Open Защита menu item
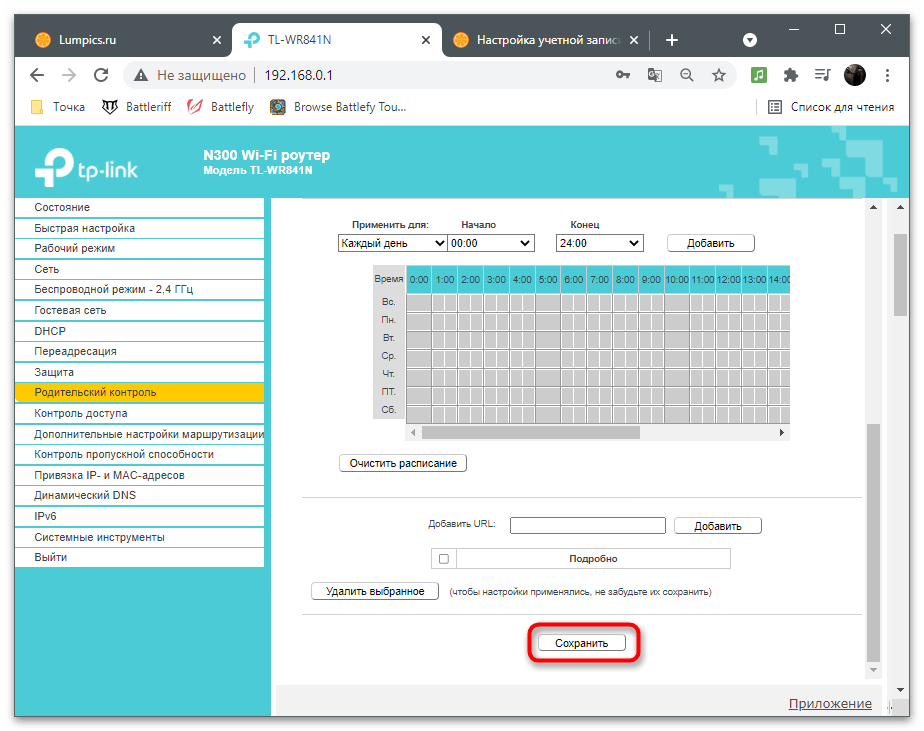 click(140, 372)
